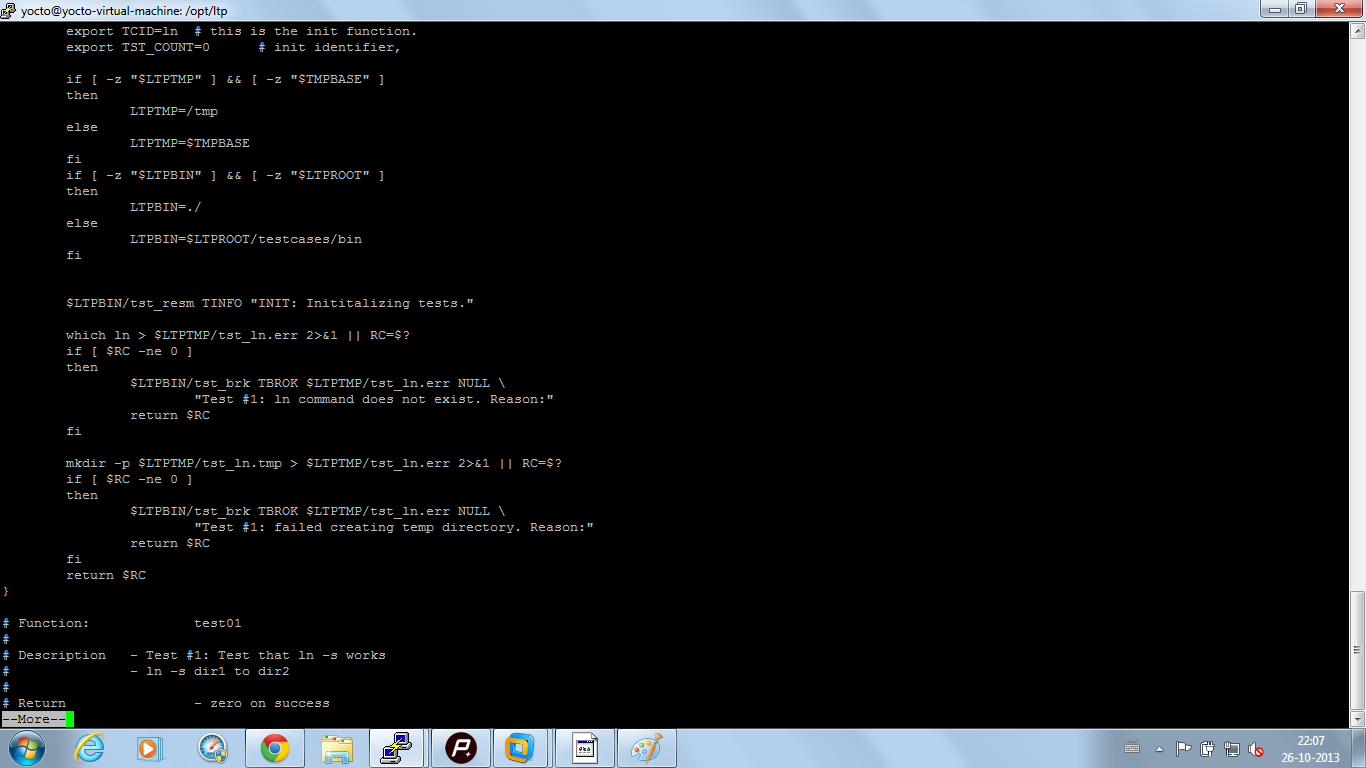Open Windows Explorer from the taskbar

tap(337, 747)
